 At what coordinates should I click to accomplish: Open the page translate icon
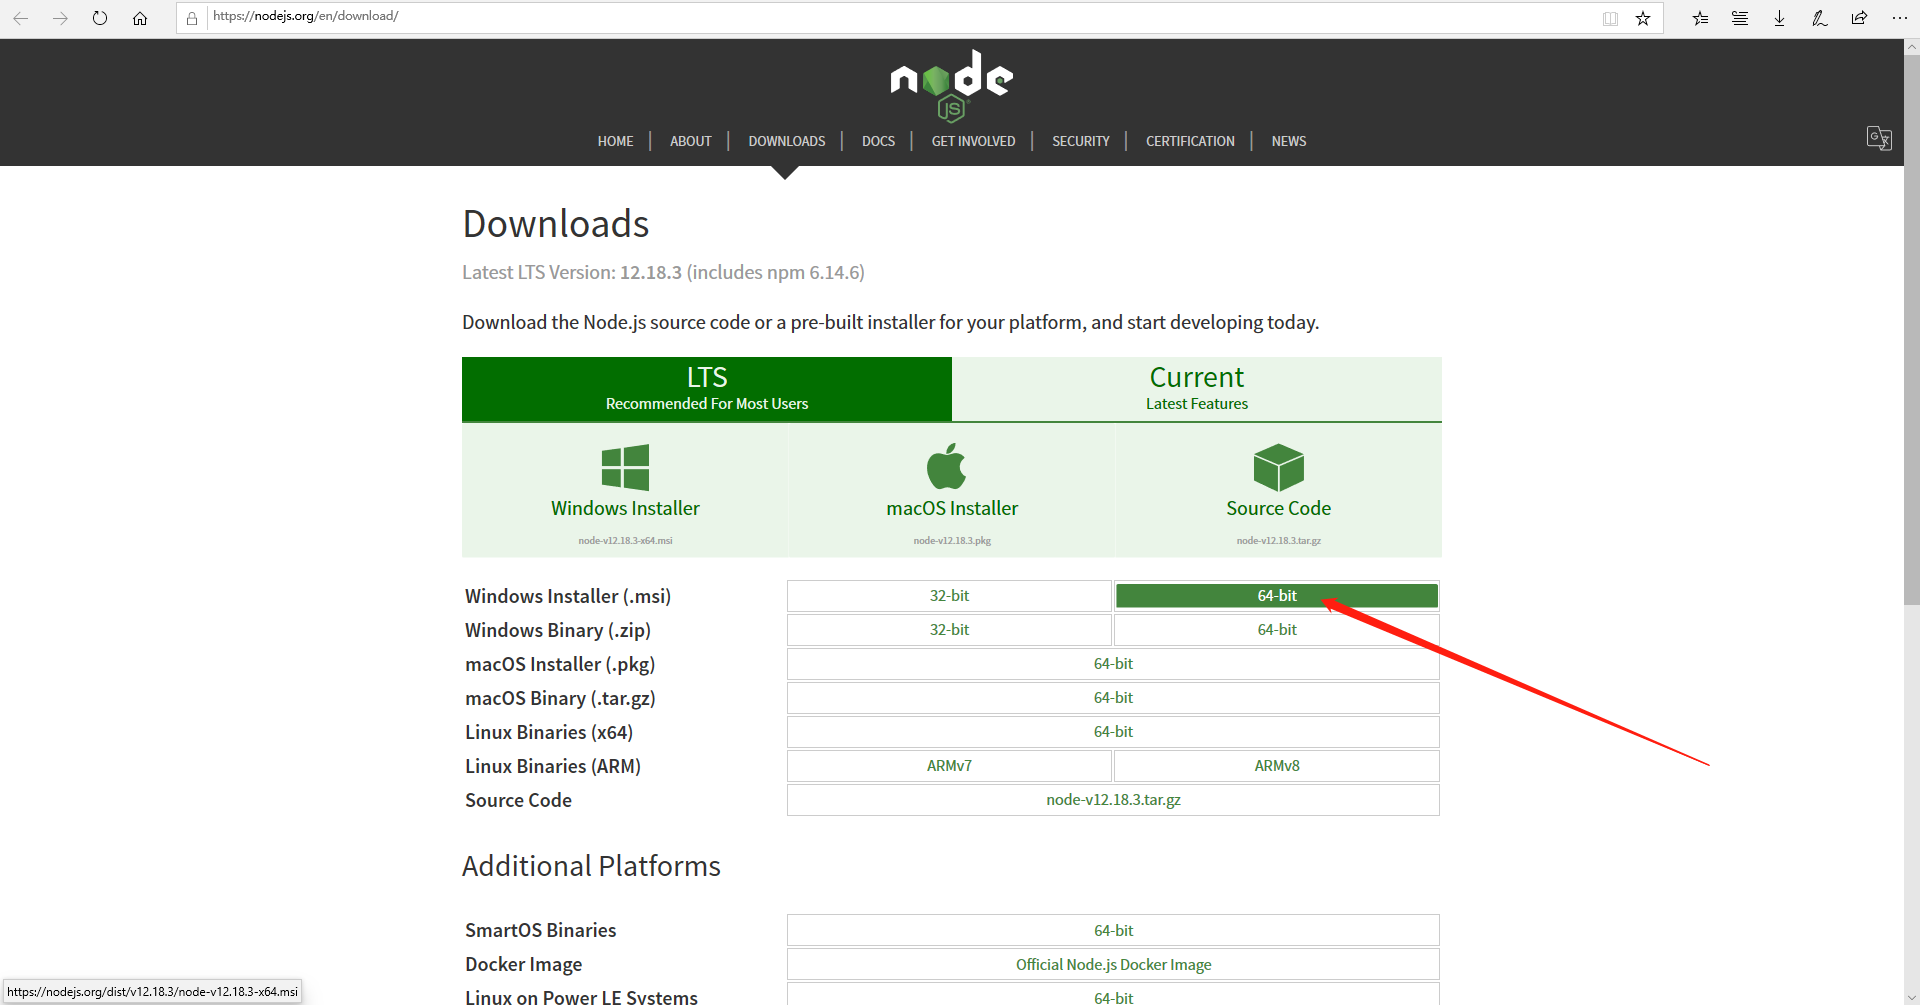click(x=1879, y=138)
